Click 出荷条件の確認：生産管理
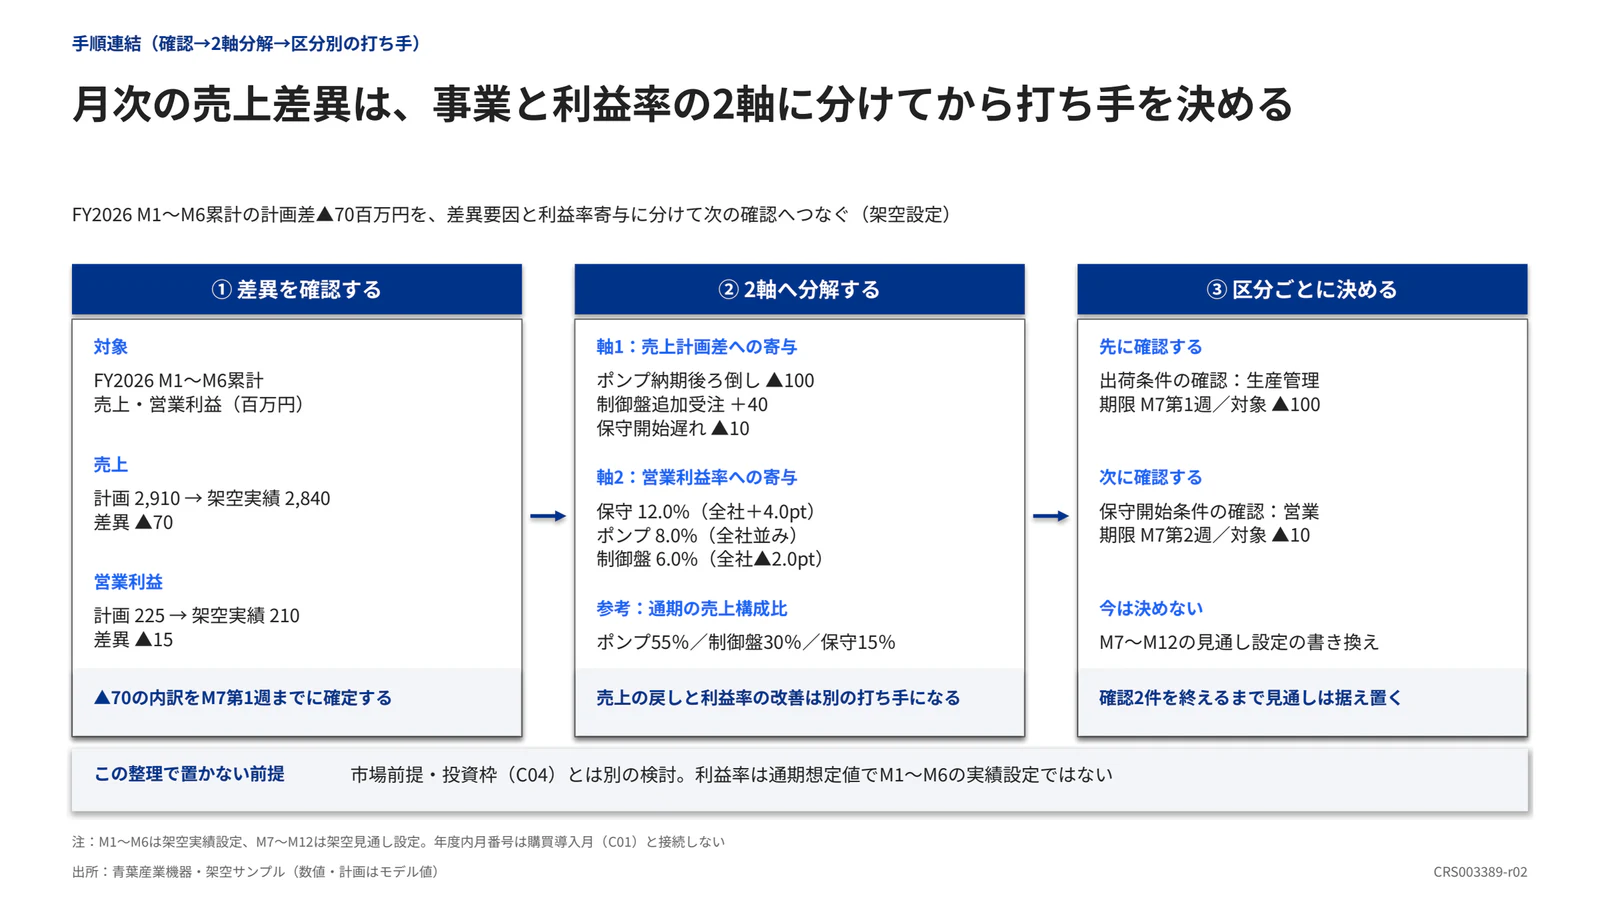1600x900 pixels. click(1209, 381)
